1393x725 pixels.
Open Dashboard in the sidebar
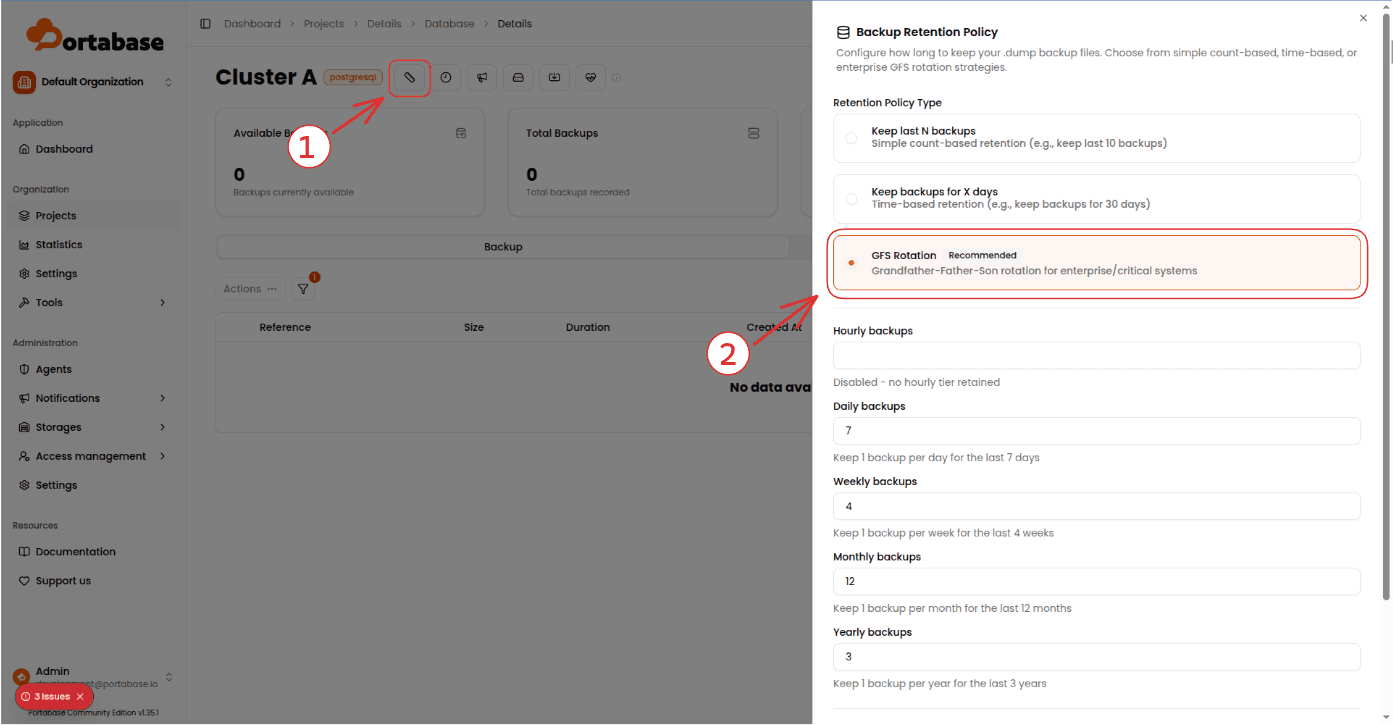pyautogui.click(x=92, y=149)
